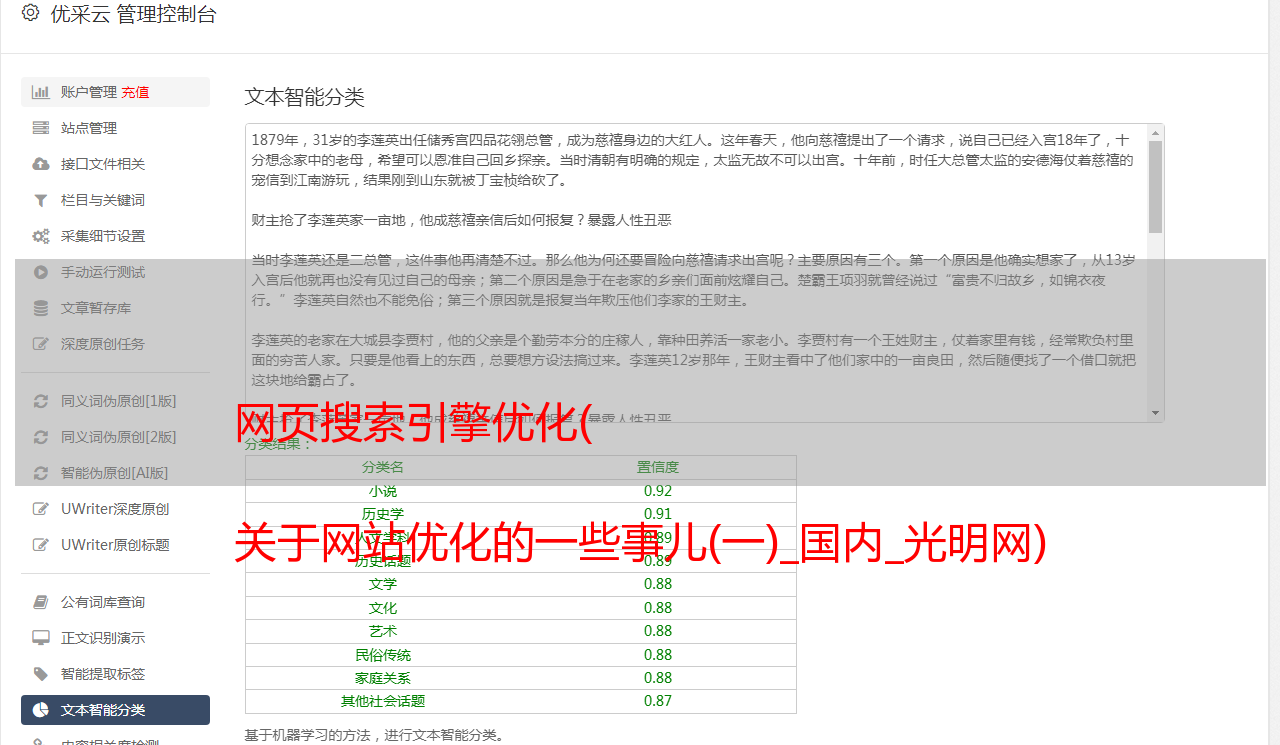Click the play icon for 手动运行测试

pyautogui.click(x=40, y=272)
